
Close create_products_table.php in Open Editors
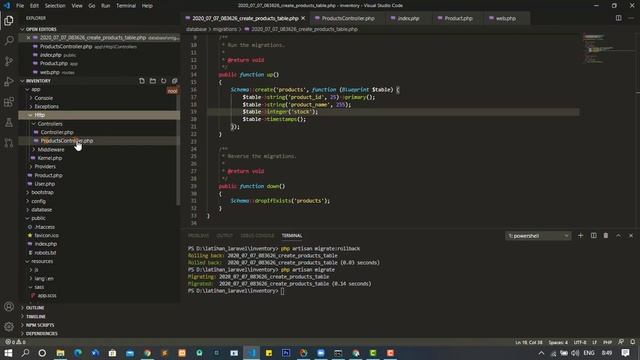click(28, 38)
